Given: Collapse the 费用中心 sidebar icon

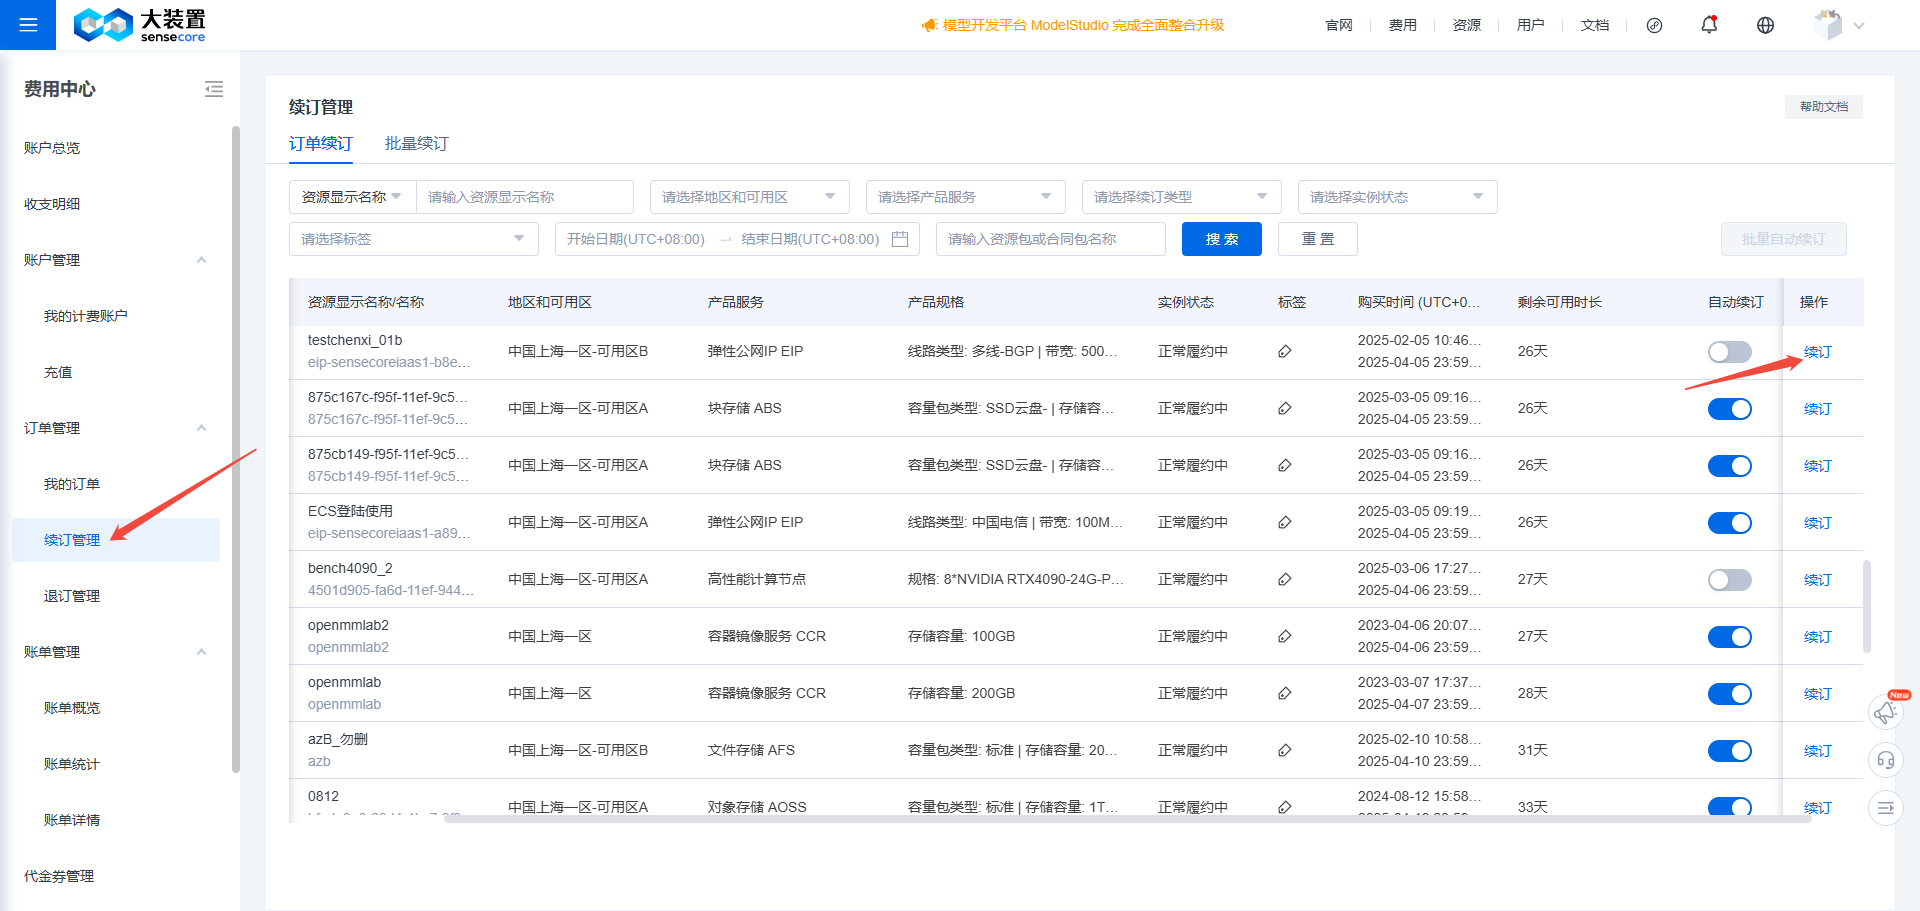Looking at the screenshot, I should click(x=214, y=89).
